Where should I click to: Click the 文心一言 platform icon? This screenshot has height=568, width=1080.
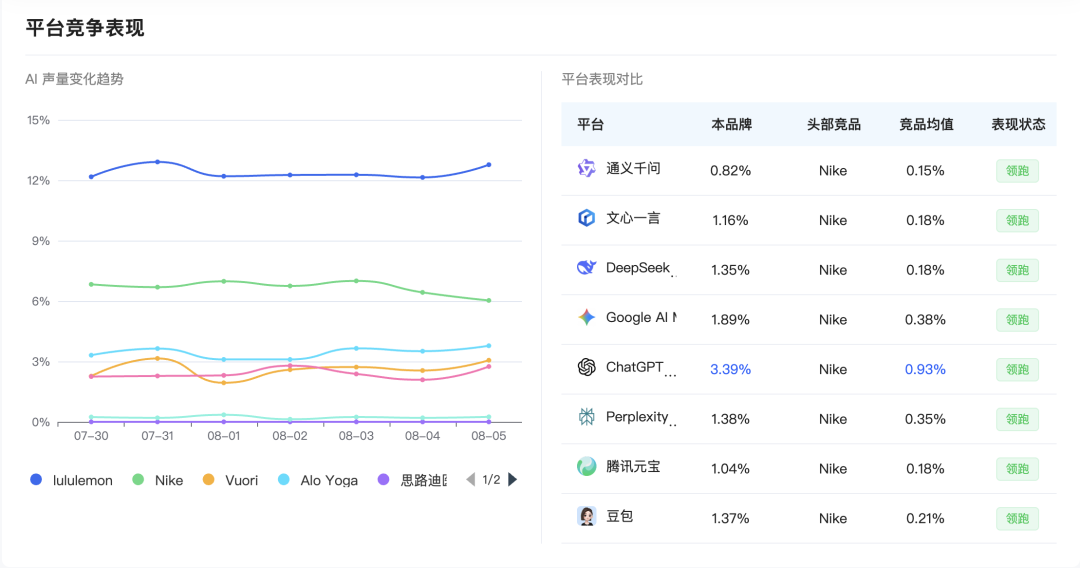click(586, 218)
